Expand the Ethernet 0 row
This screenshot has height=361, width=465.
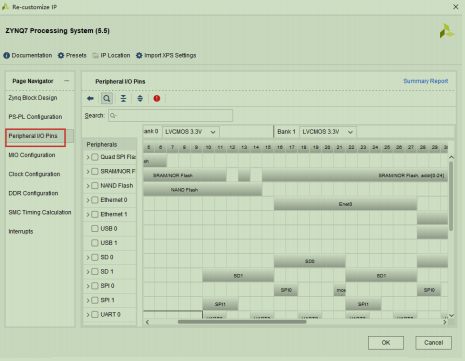tap(88, 200)
